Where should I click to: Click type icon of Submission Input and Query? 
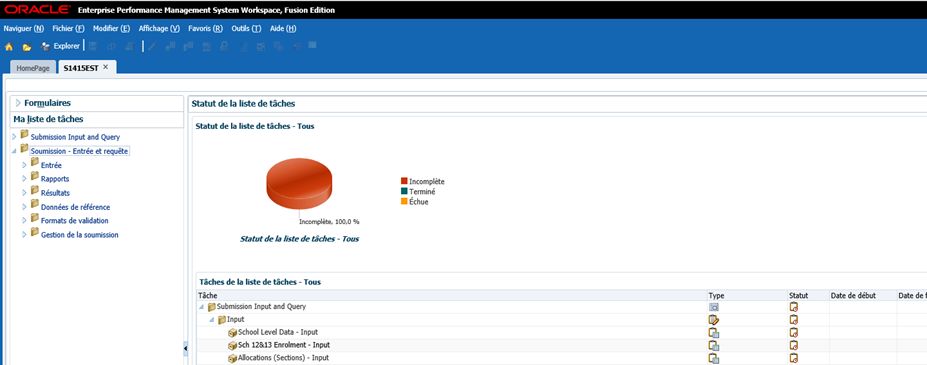pyautogui.click(x=714, y=307)
